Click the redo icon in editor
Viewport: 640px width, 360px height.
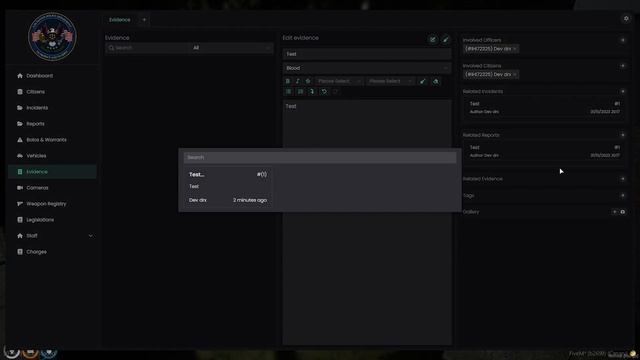point(336,92)
